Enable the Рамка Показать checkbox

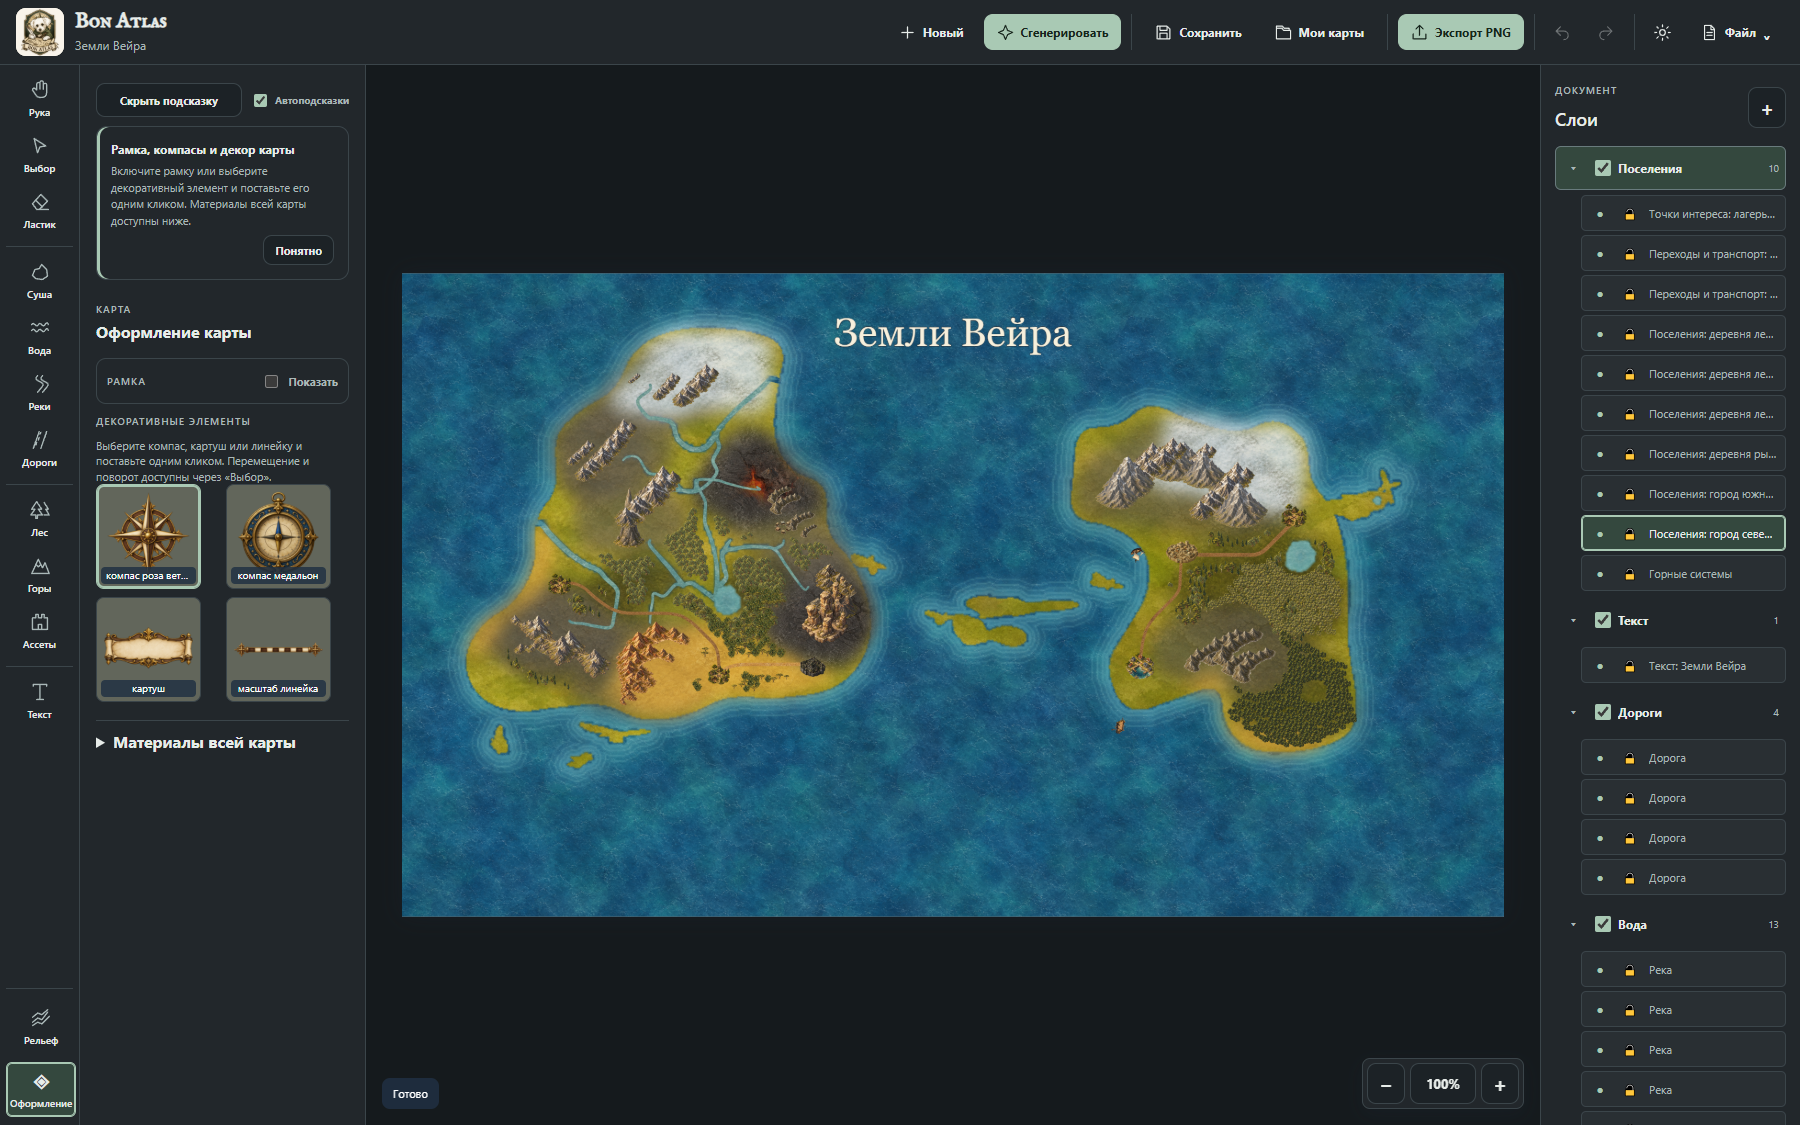point(271,381)
